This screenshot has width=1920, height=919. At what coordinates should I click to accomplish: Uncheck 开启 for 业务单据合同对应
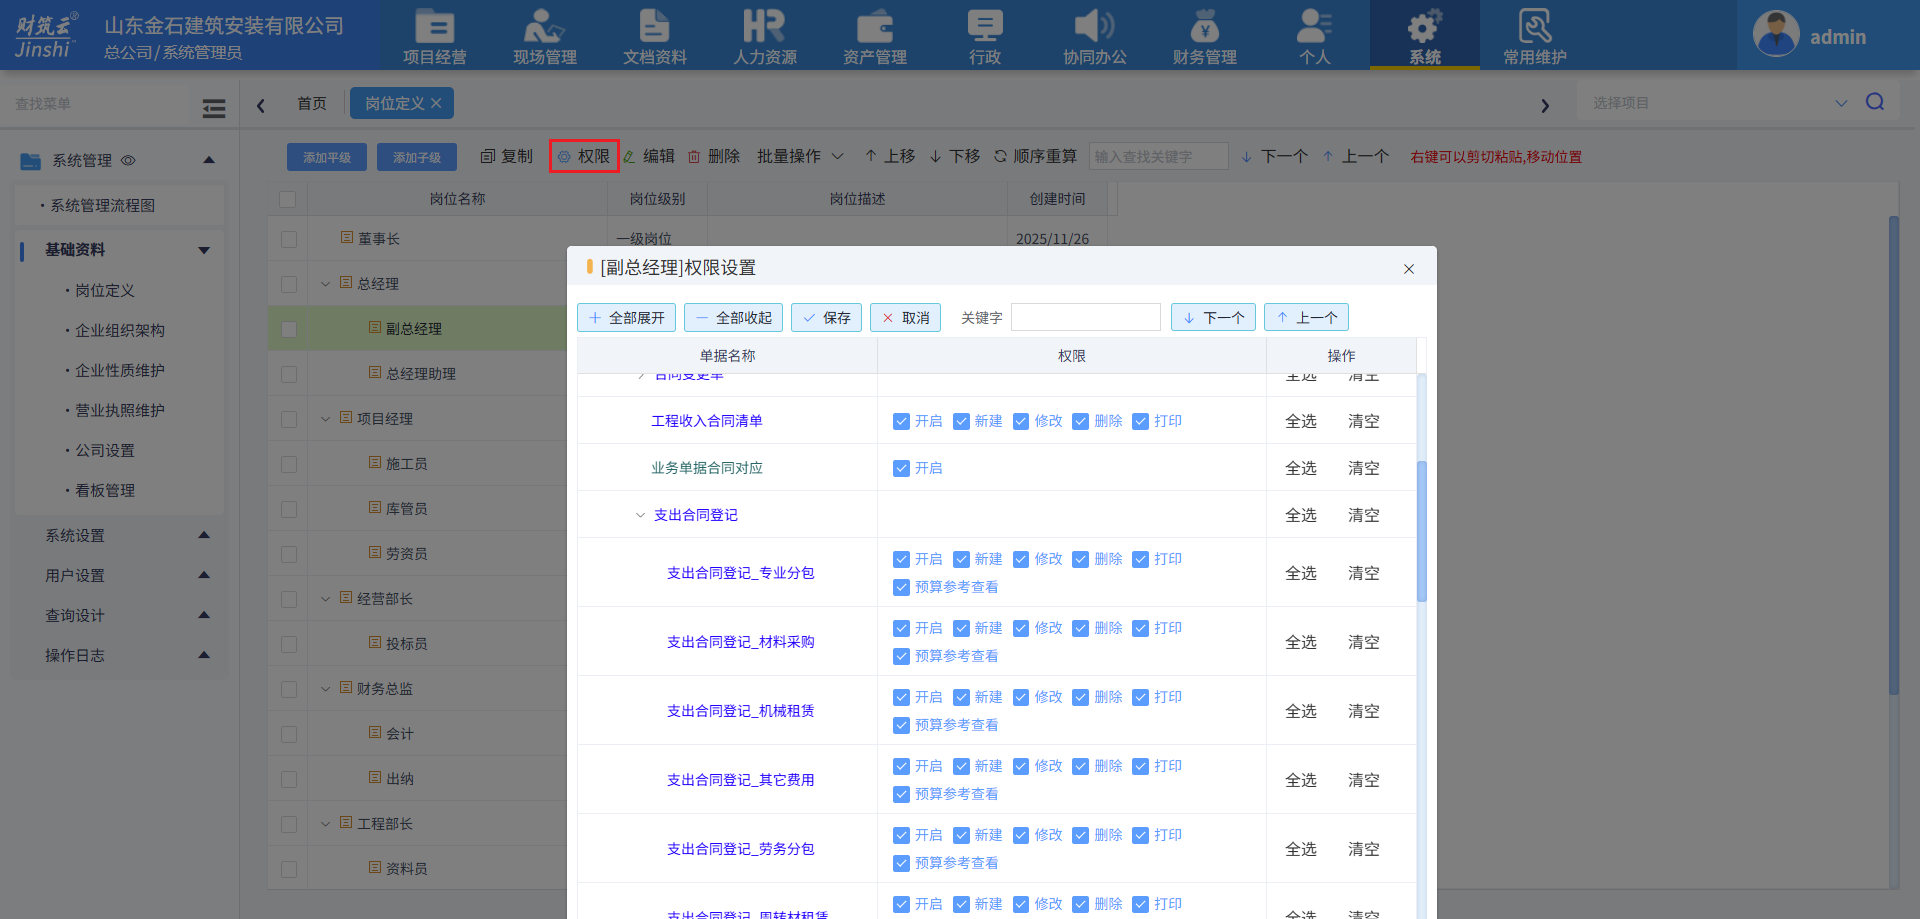click(901, 468)
